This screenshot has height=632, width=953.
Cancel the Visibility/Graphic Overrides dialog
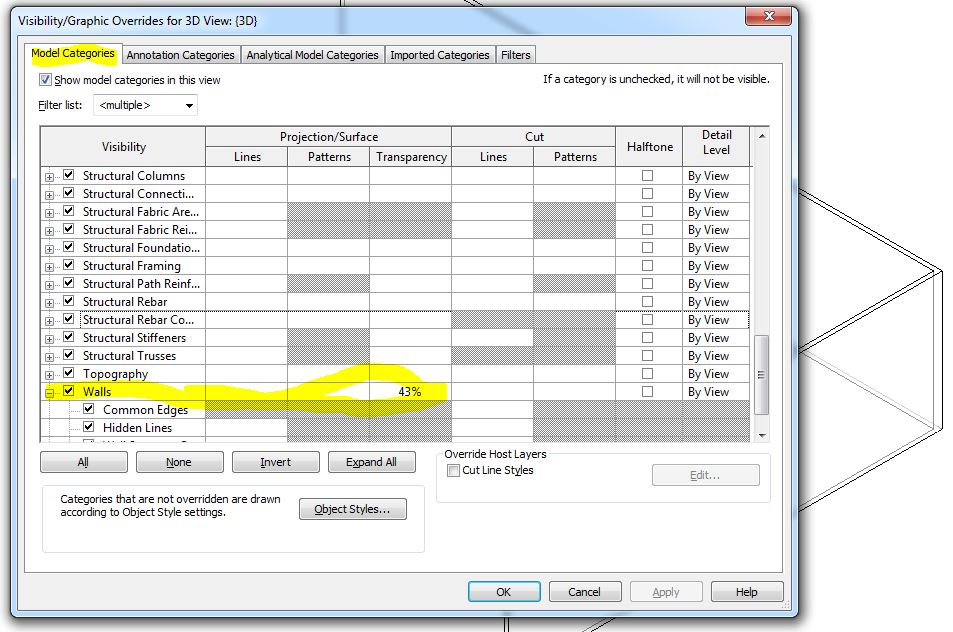[x=585, y=592]
